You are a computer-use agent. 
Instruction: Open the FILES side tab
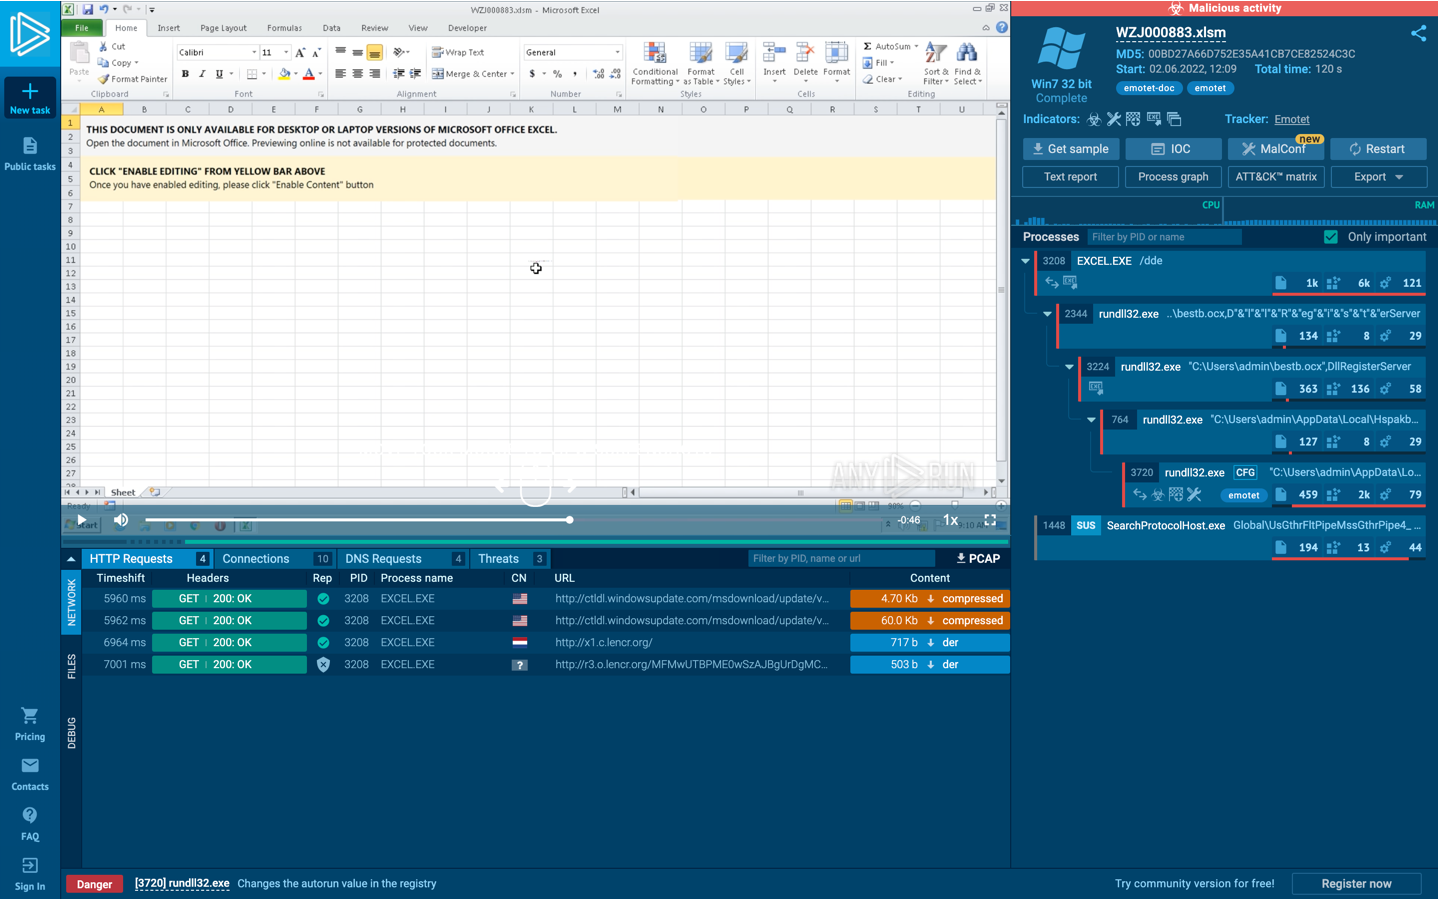tap(71, 667)
